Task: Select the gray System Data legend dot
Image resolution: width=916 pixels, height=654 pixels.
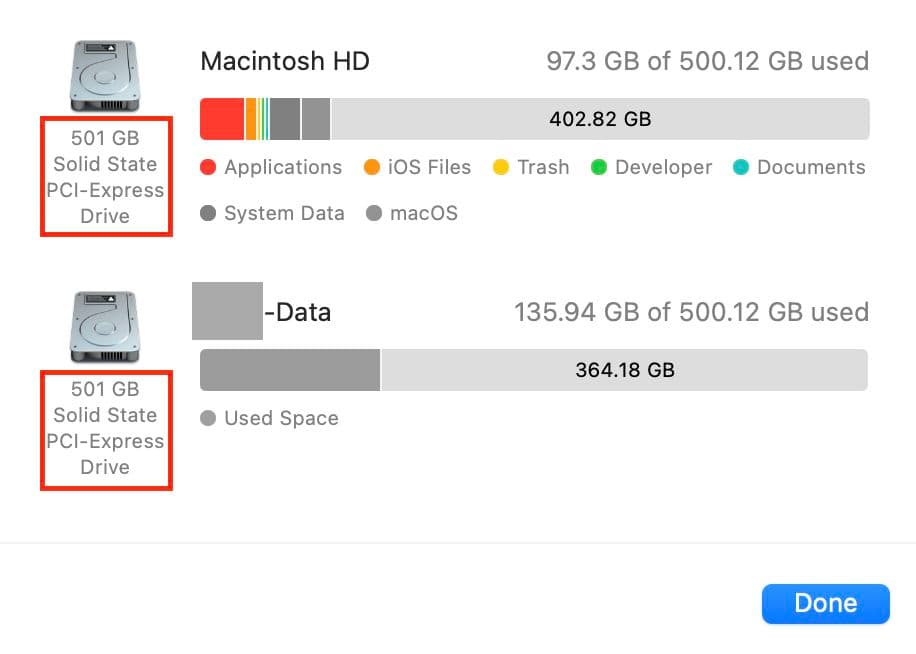Action: (208, 214)
